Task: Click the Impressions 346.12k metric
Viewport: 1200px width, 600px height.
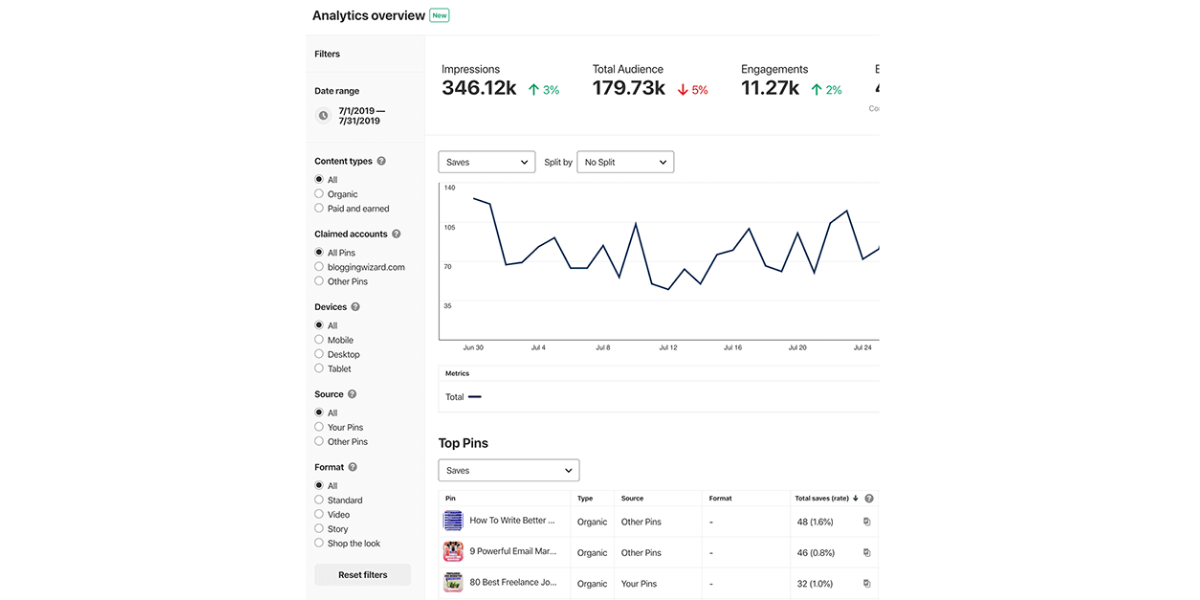Action: pos(479,88)
